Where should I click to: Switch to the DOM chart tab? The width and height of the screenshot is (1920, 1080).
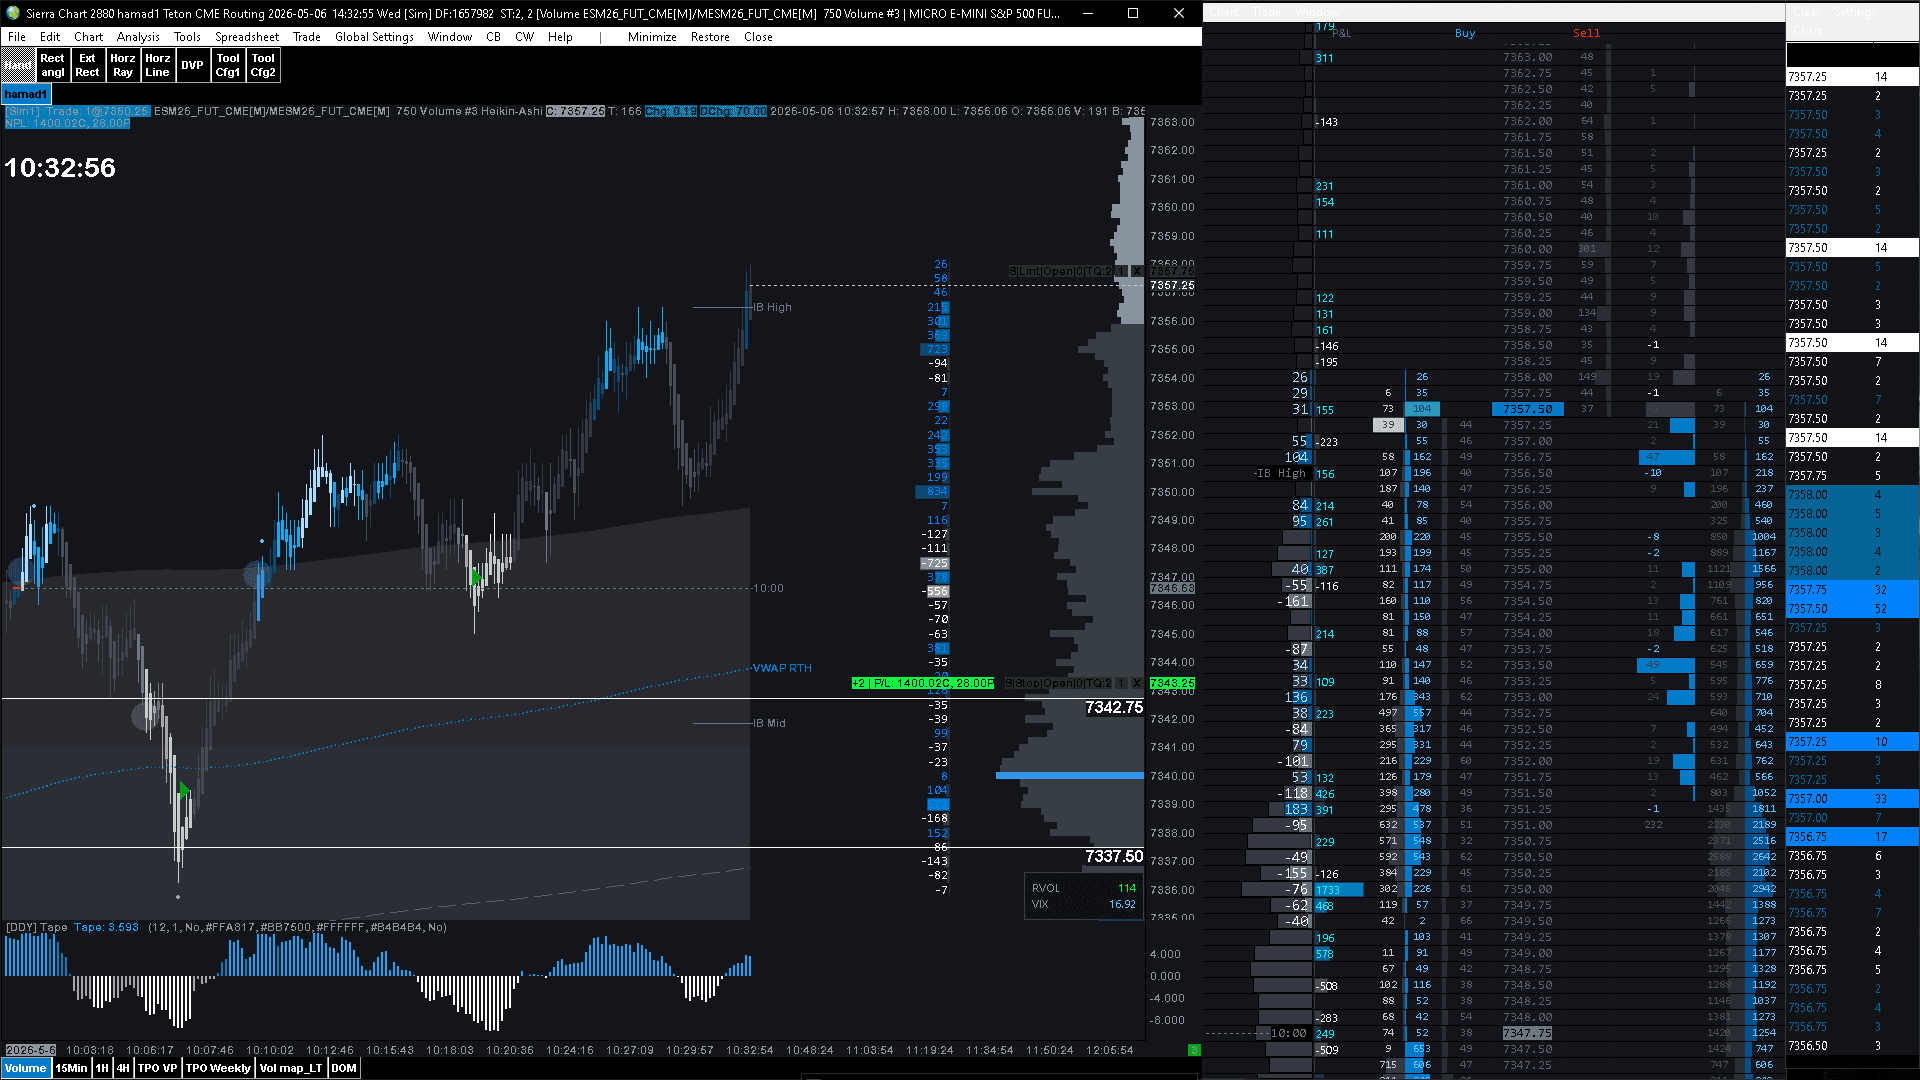(x=344, y=1068)
